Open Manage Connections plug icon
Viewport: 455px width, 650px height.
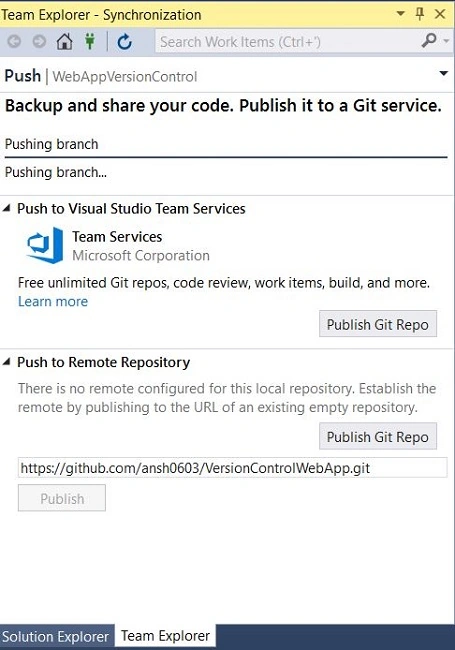(90, 41)
